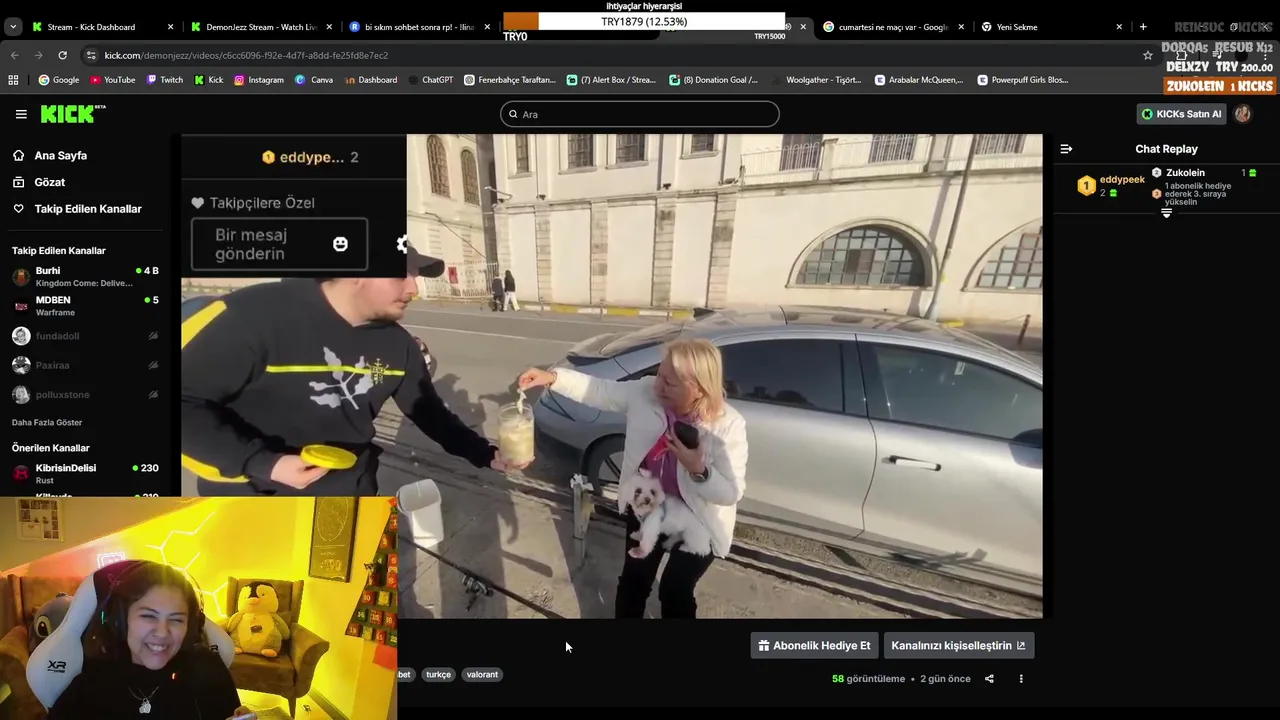Switch to Stream - Kick Dashboard tab
1280x720 pixels.
coord(91,27)
